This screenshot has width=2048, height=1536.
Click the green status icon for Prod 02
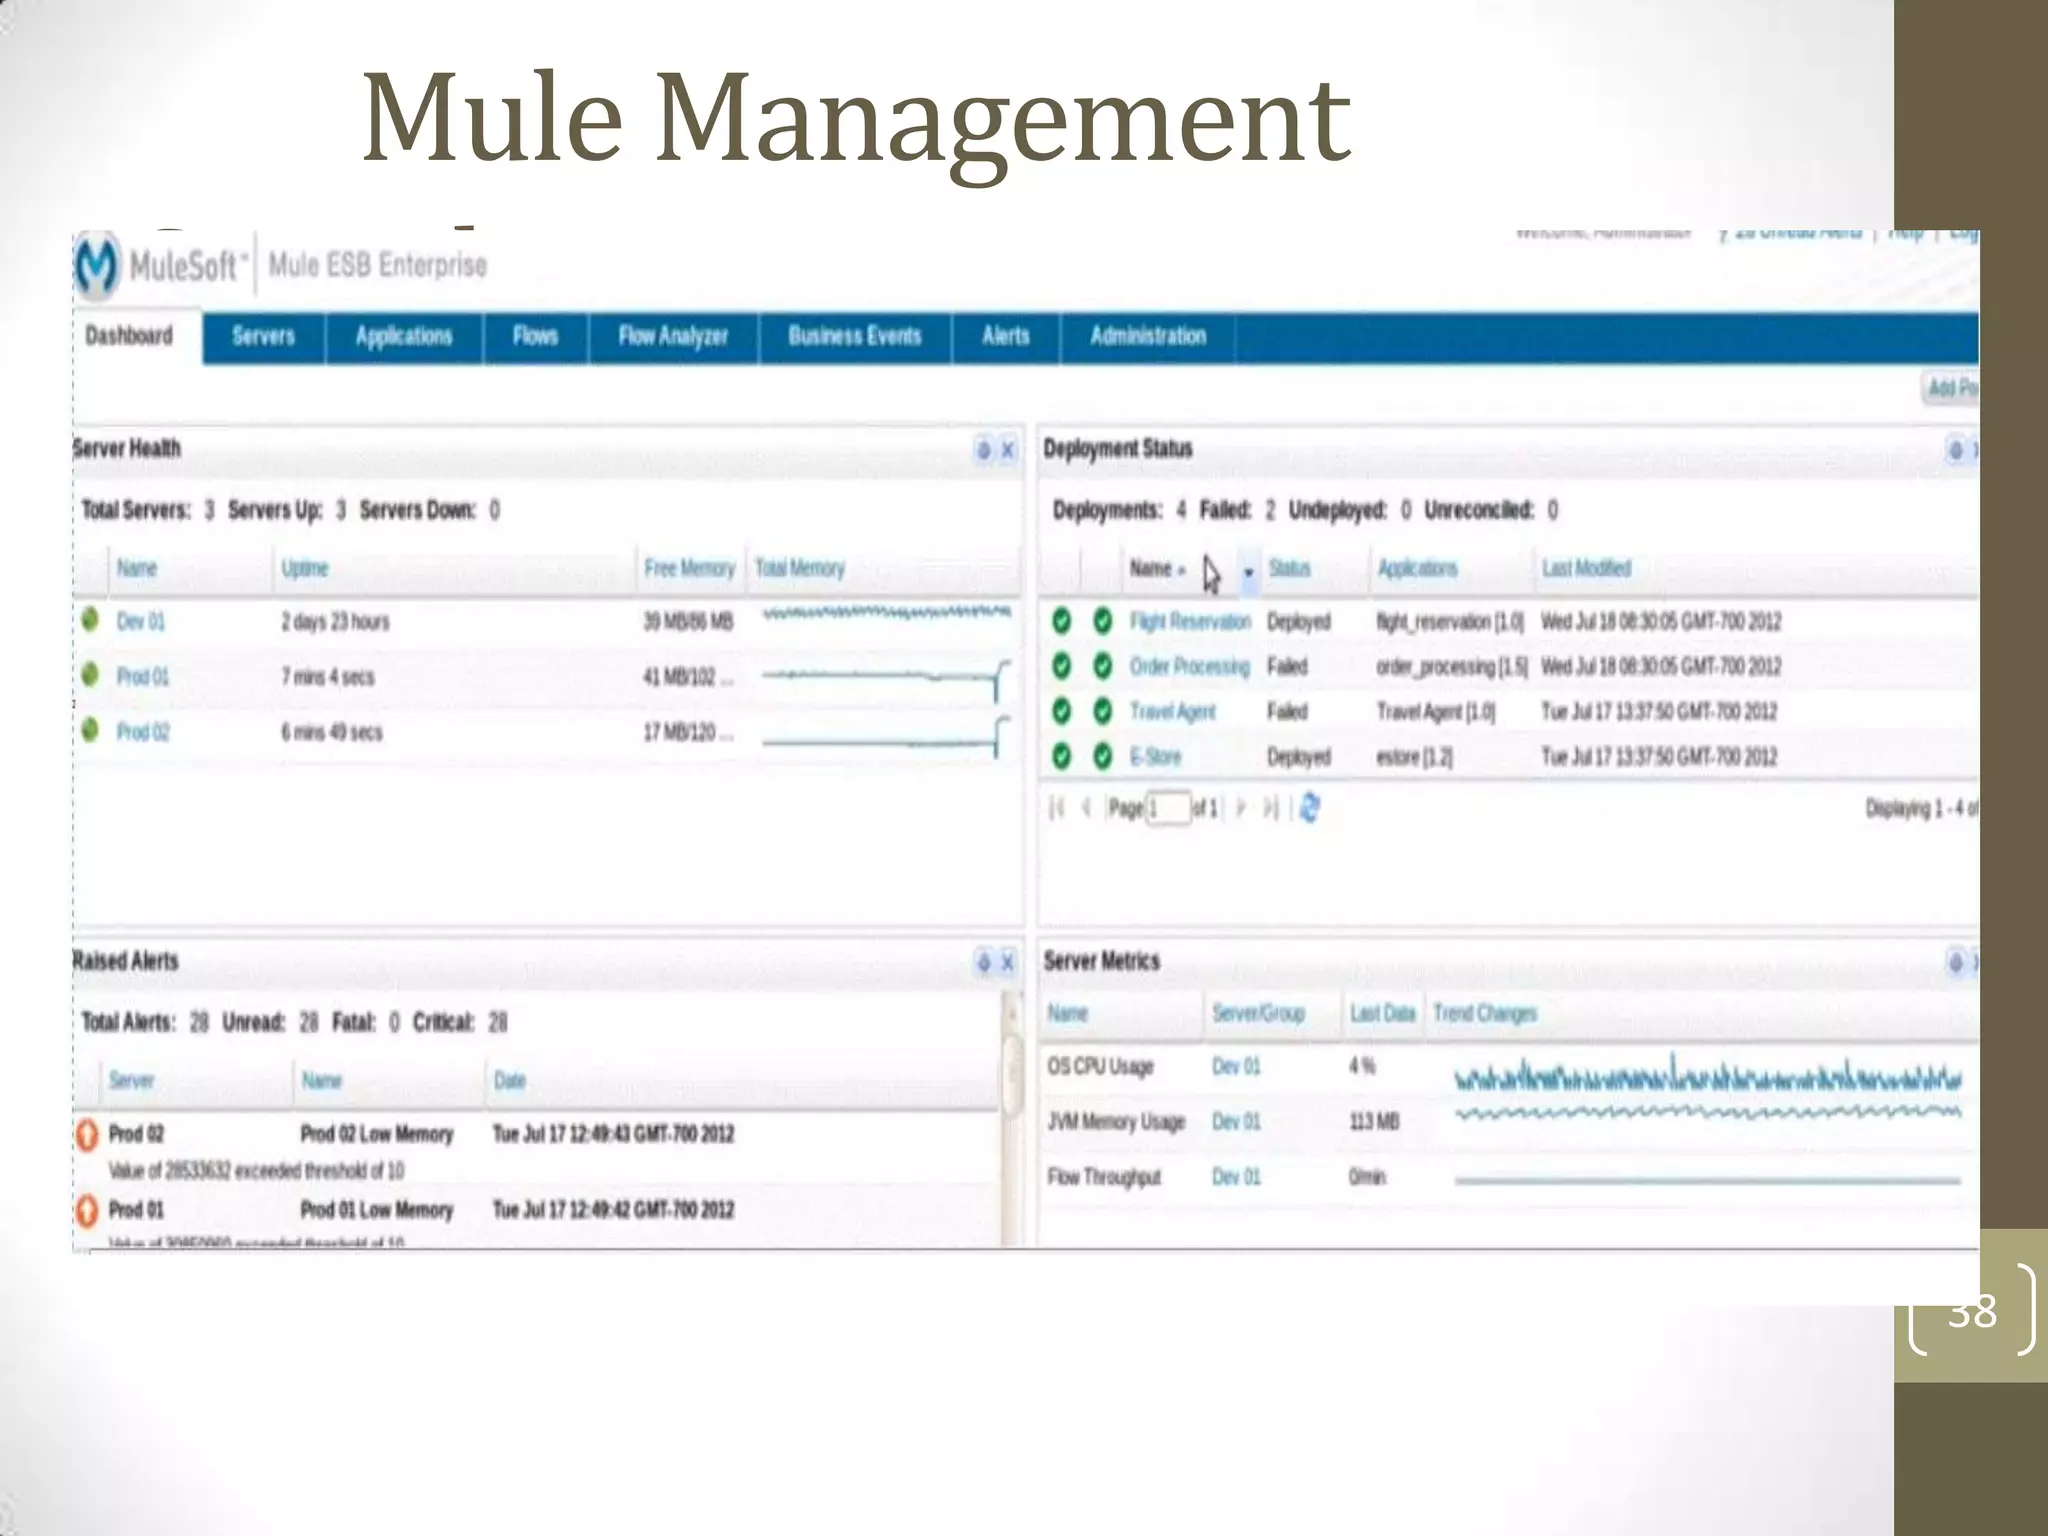click(x=91, y=729)
